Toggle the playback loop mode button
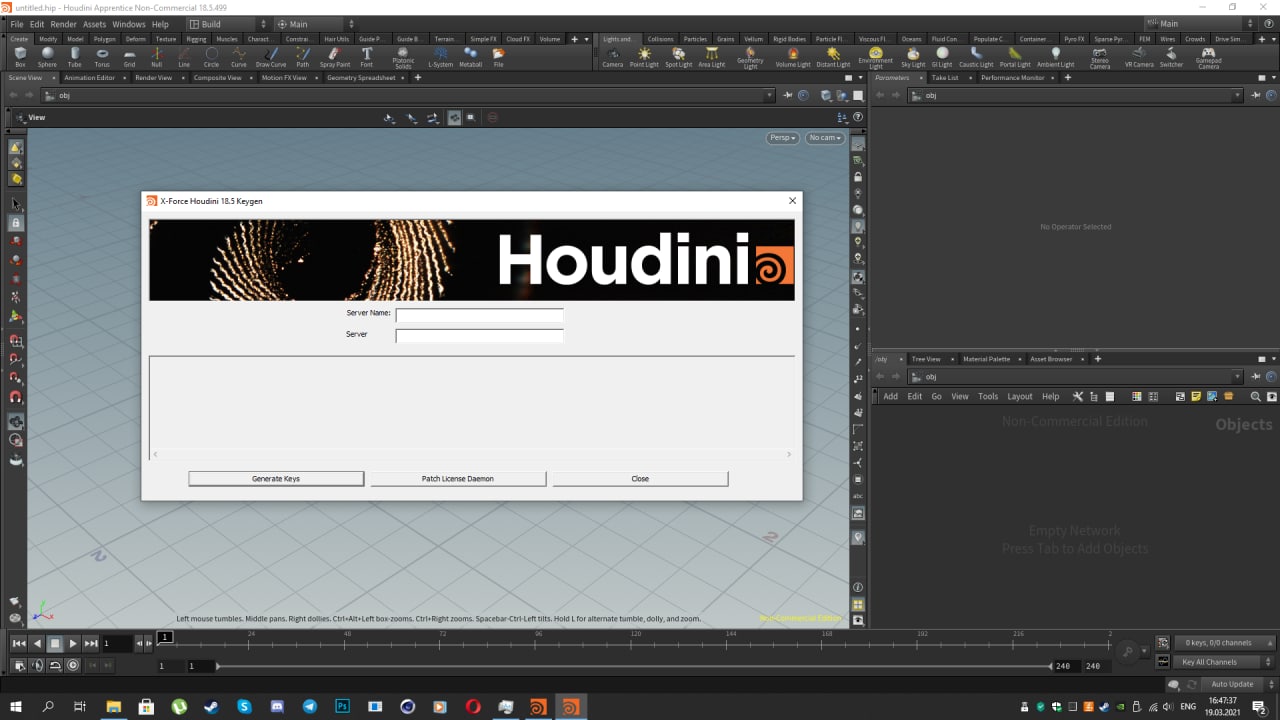 (x=55, y=665)
